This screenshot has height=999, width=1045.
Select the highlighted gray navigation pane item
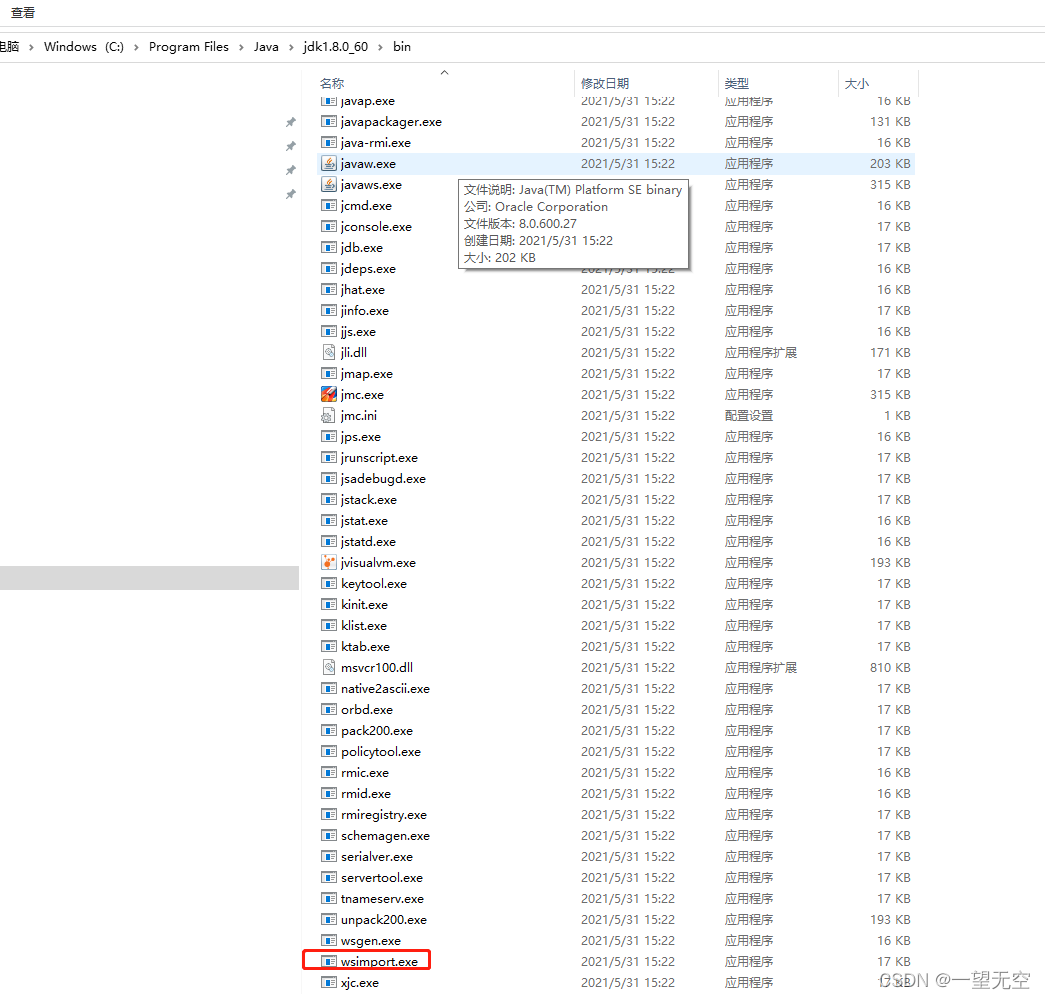pos(149,578)
